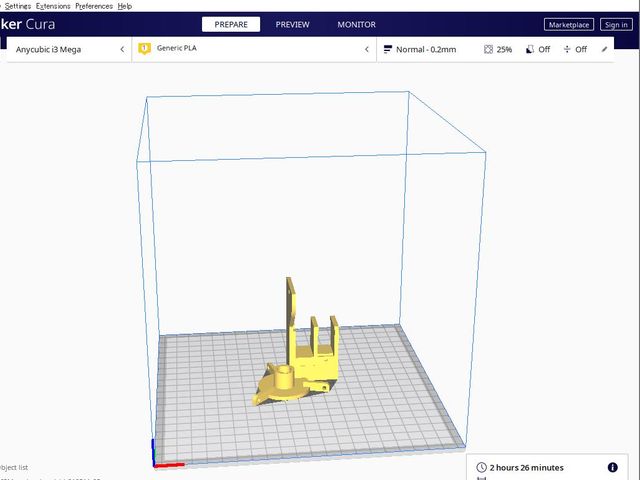
Task: Open the MONITOR stage tab
Action: point(357,24)
